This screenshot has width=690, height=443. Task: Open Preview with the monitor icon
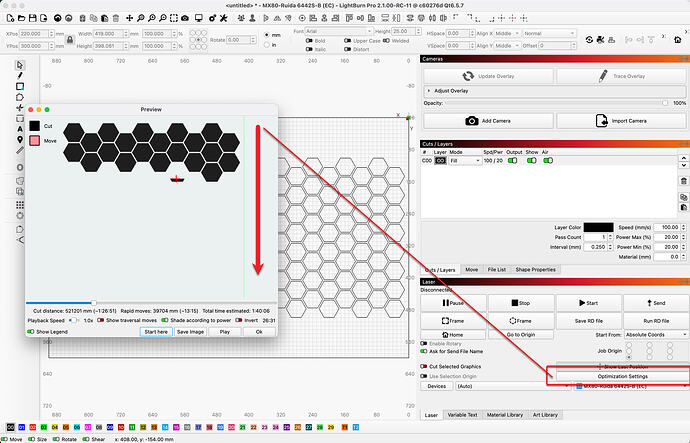pyautogui.click(x=199, y=18)
